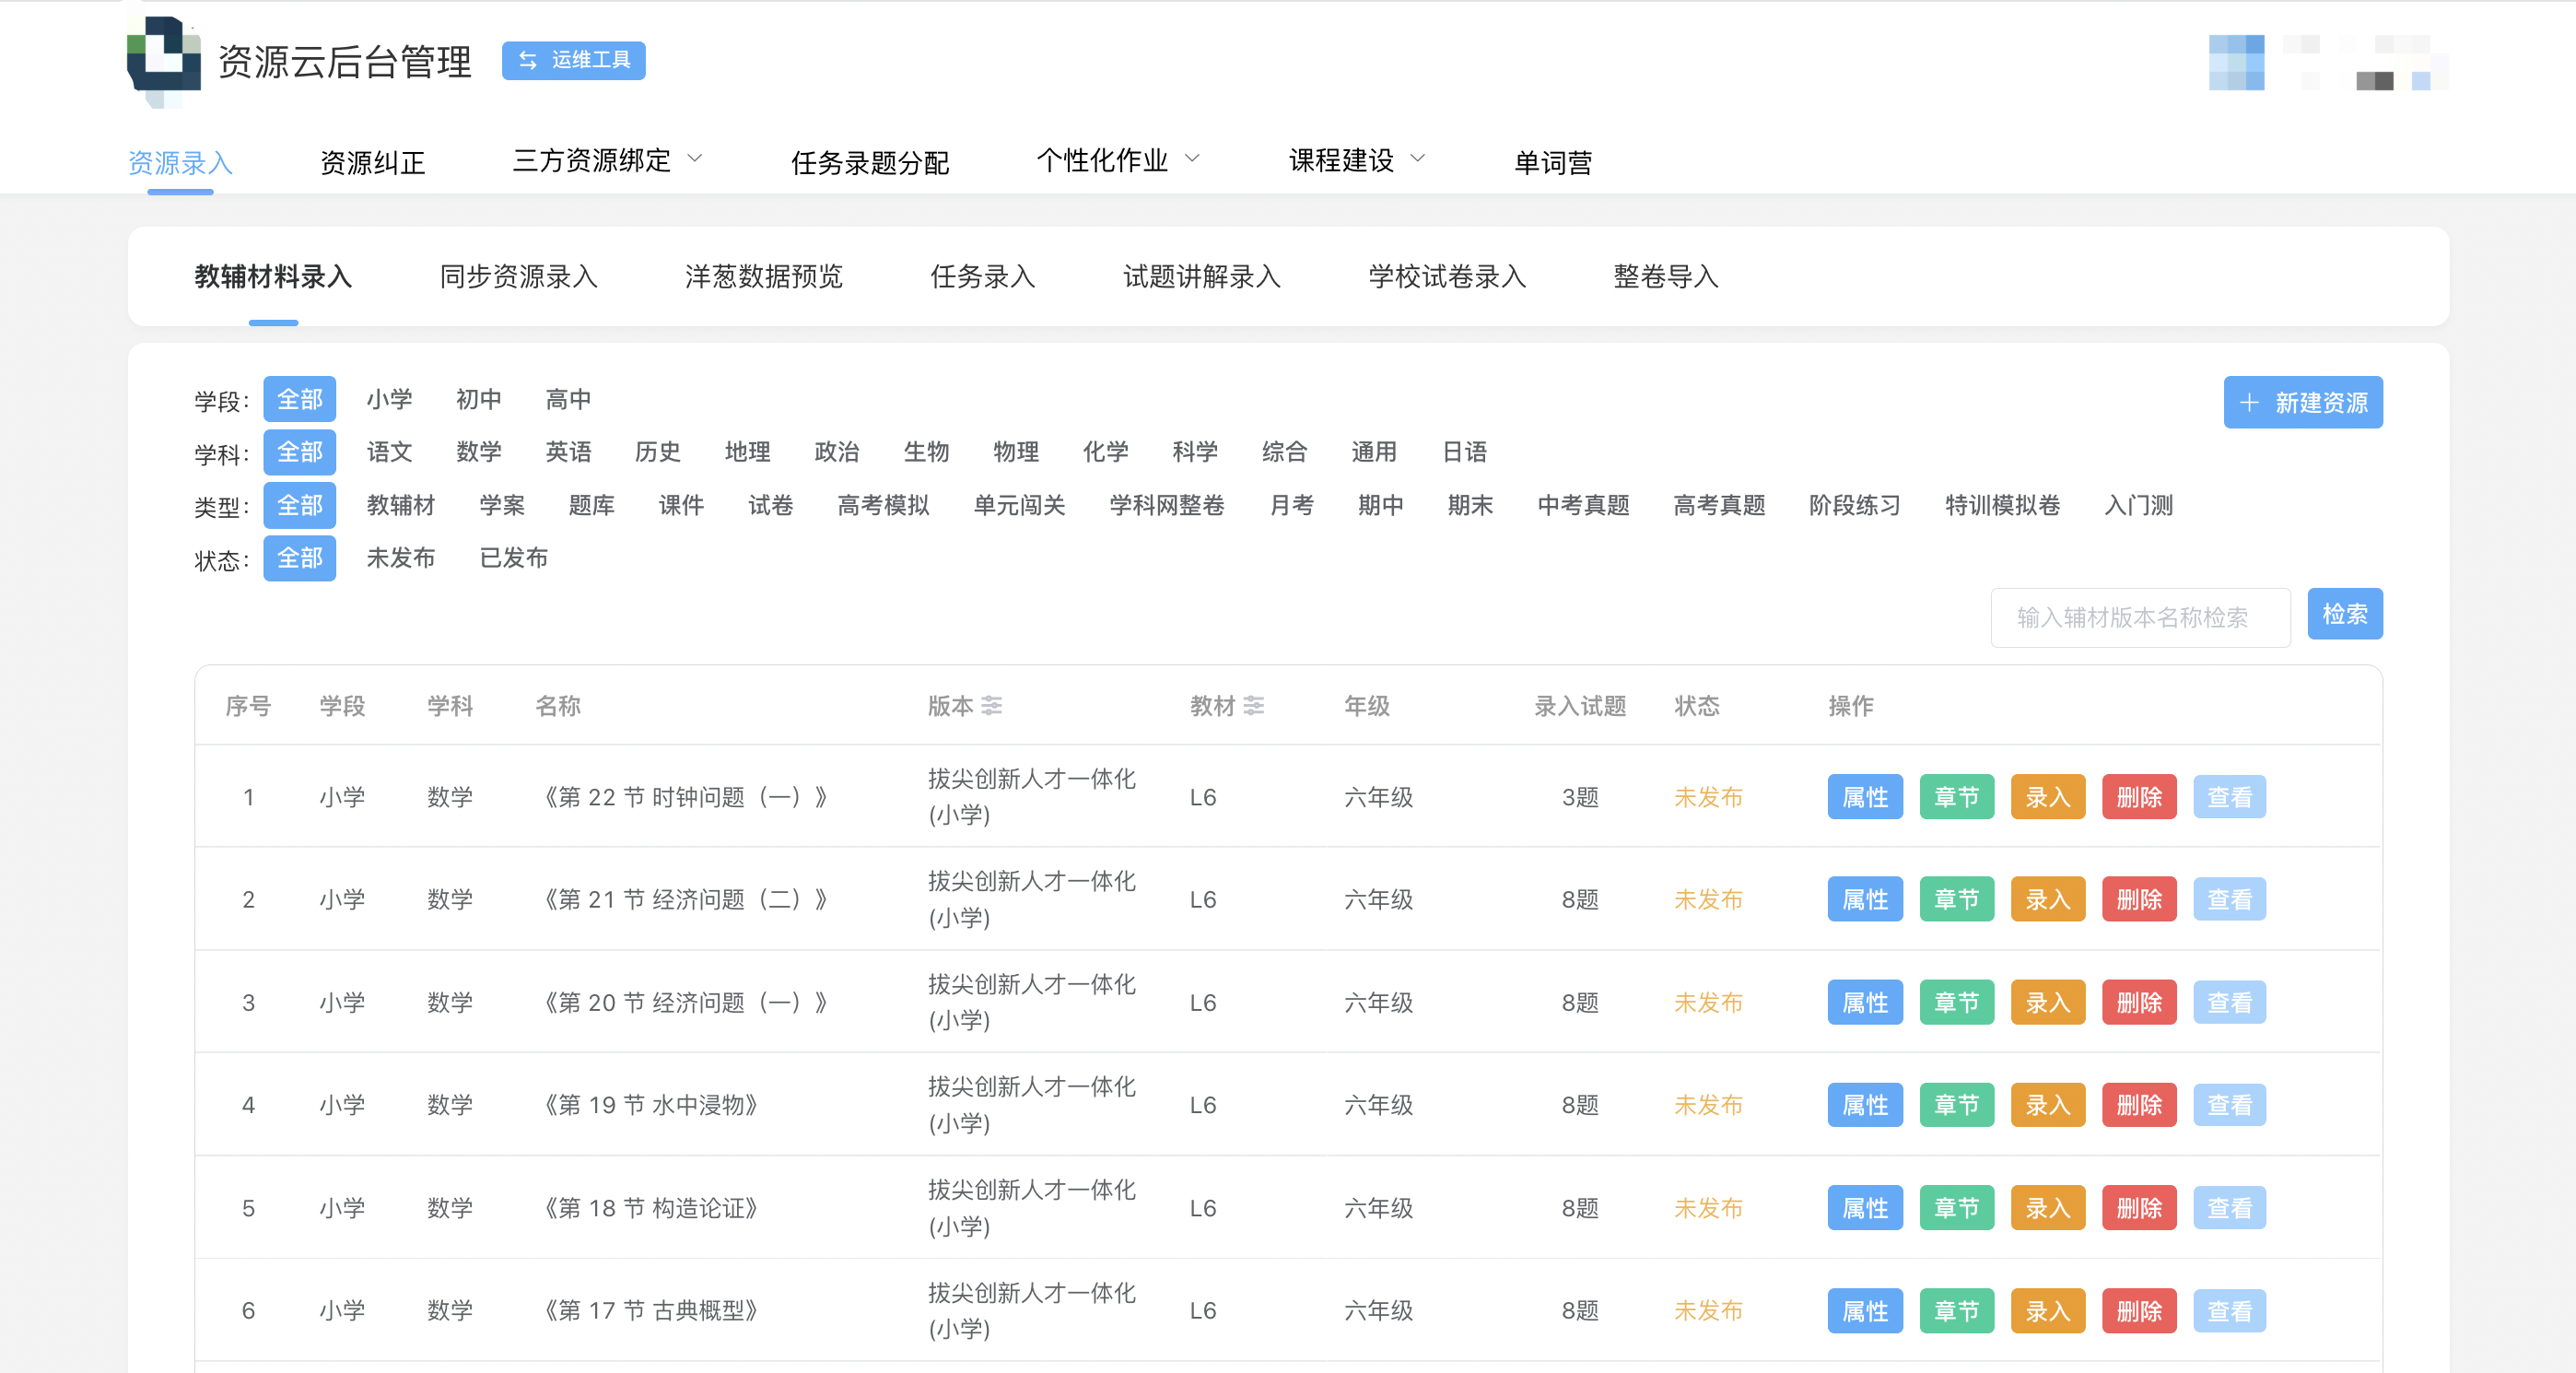Filter 学段 by 小学
The image size is (2576, 1373).
[389, 399]
